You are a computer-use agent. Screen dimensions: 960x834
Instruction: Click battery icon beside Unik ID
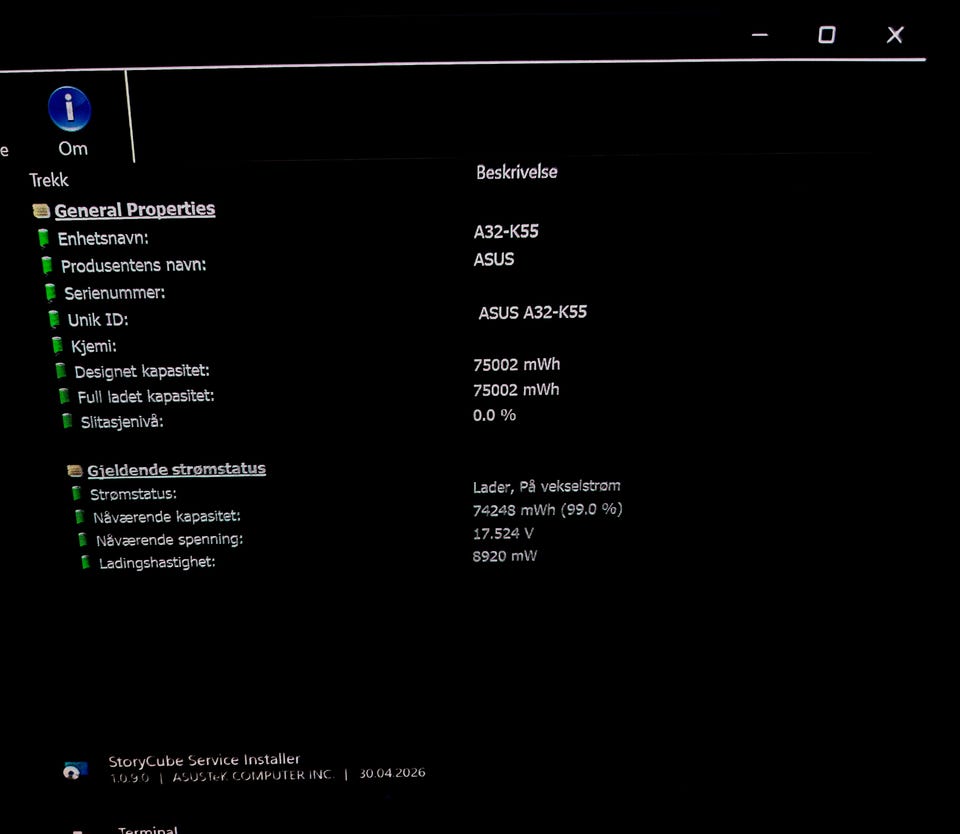(54, 319)
